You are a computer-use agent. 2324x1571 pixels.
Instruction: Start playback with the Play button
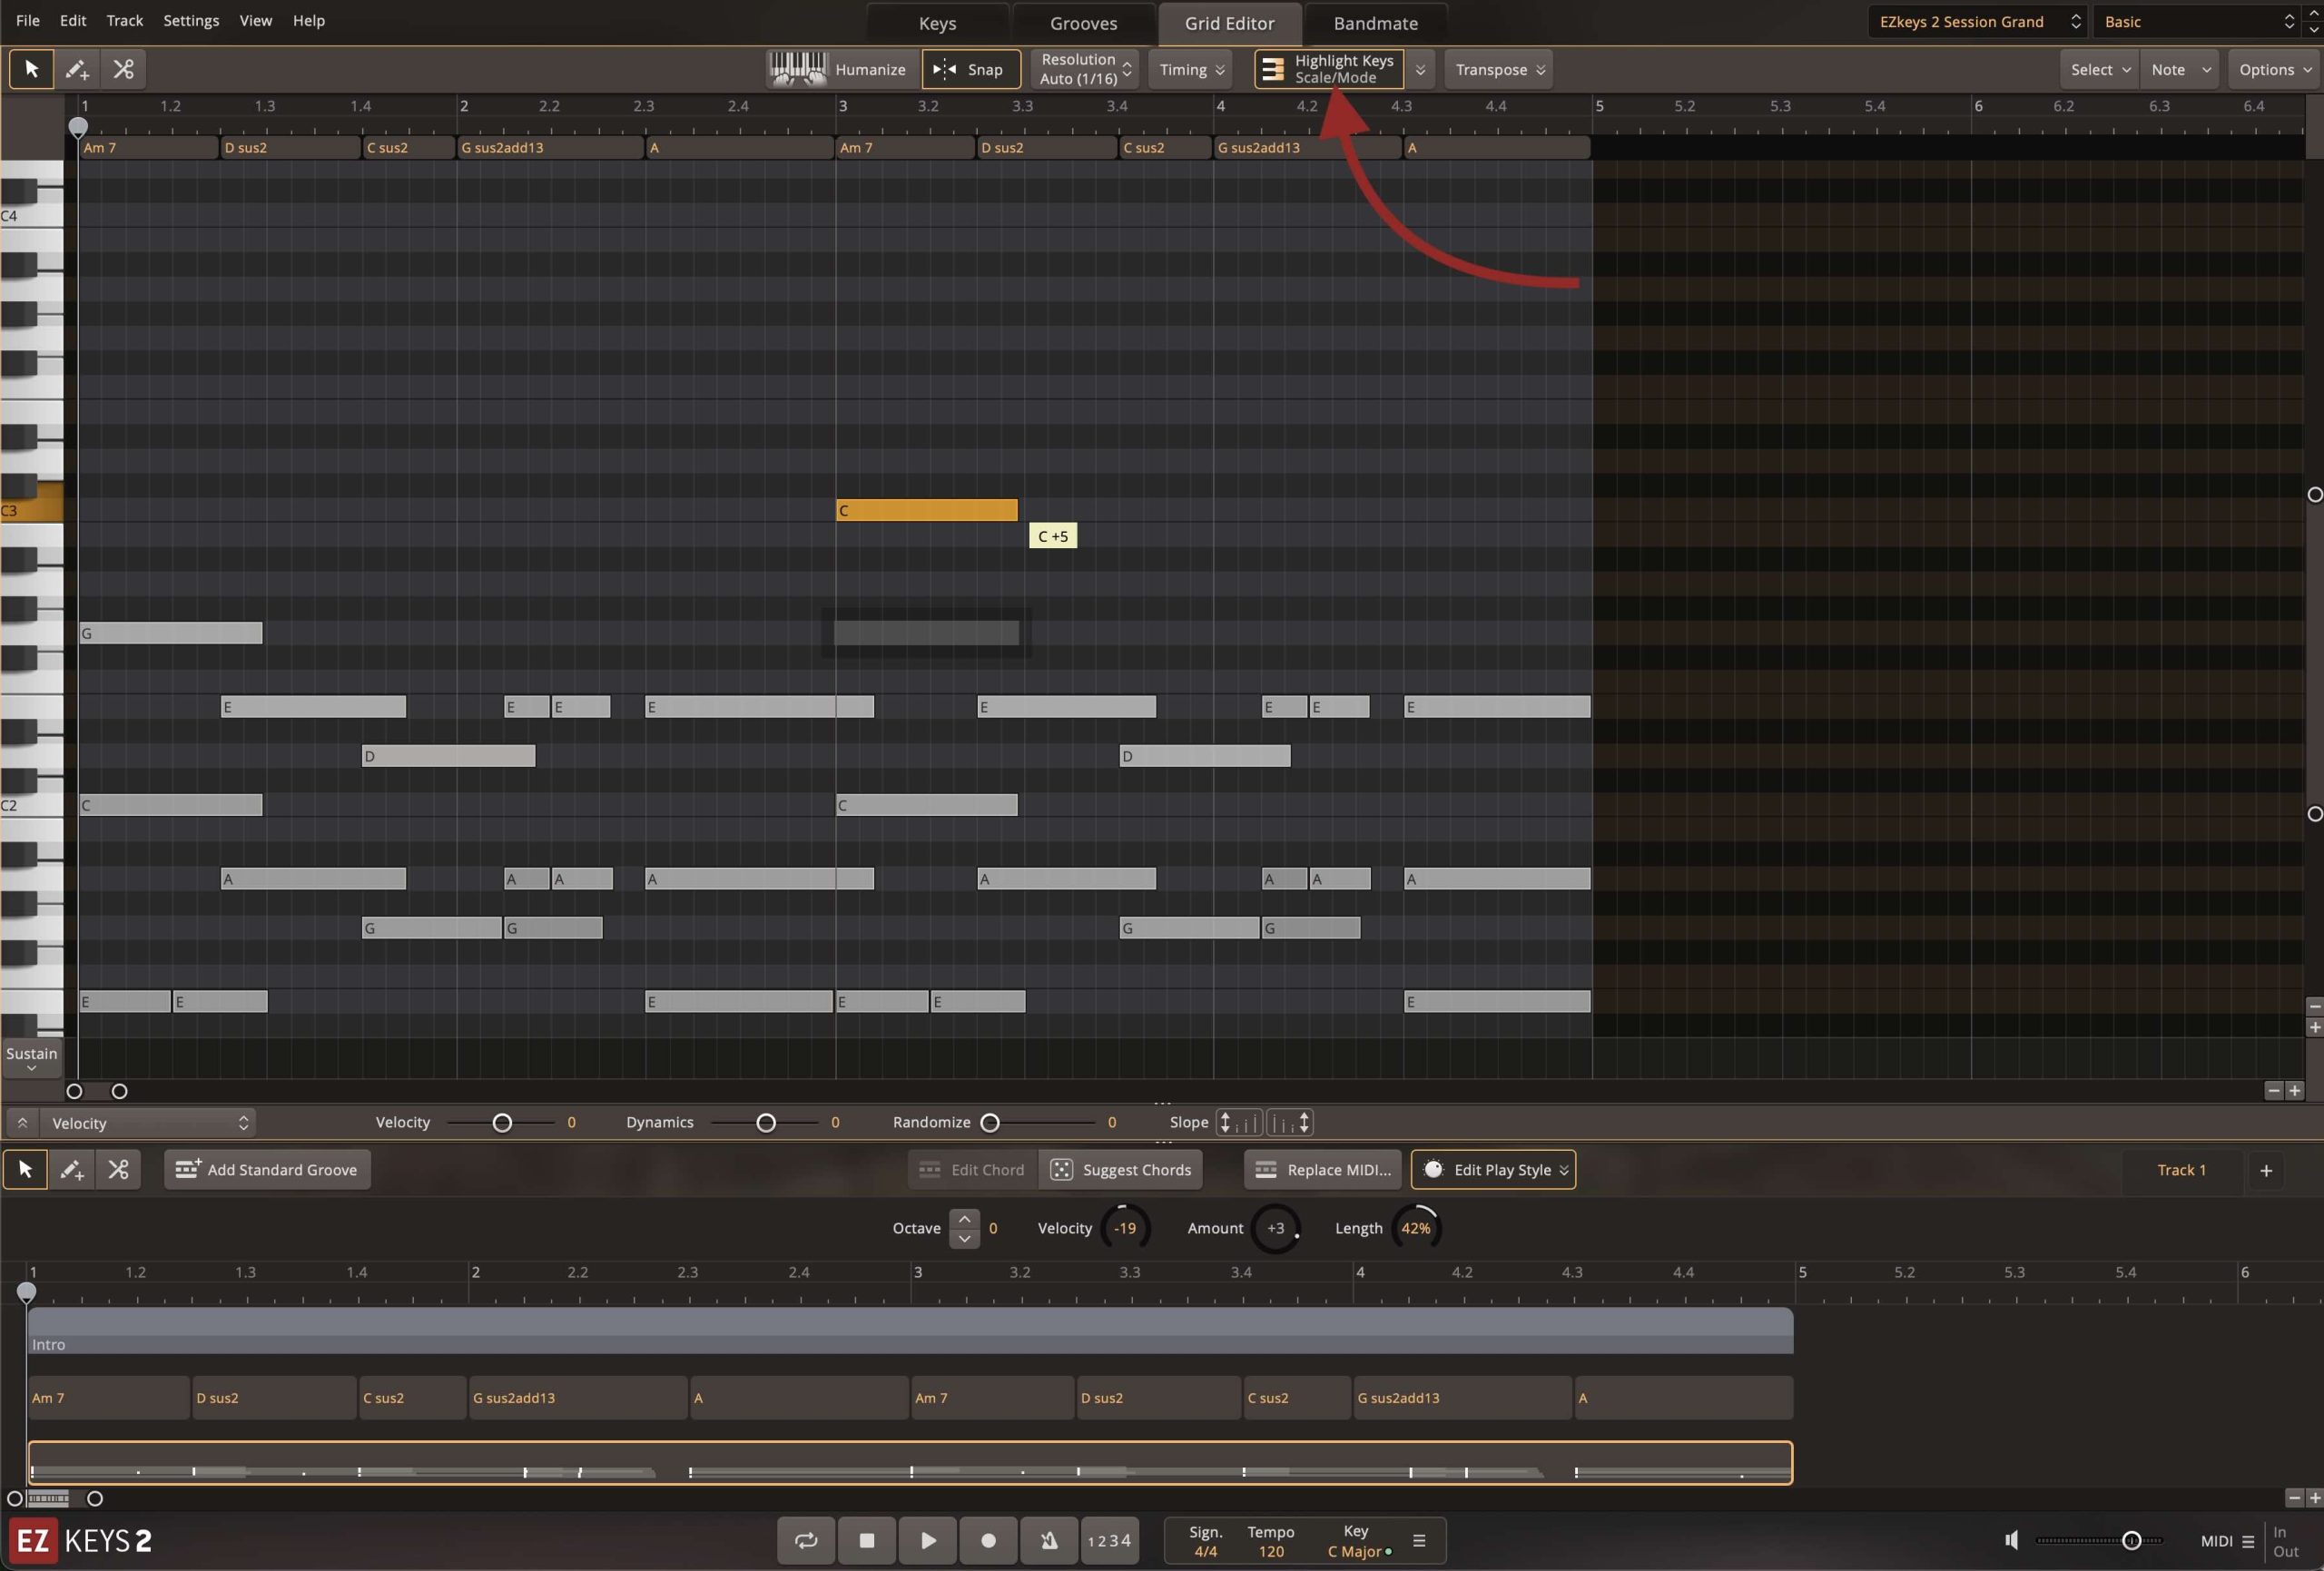coord(928,1540)
